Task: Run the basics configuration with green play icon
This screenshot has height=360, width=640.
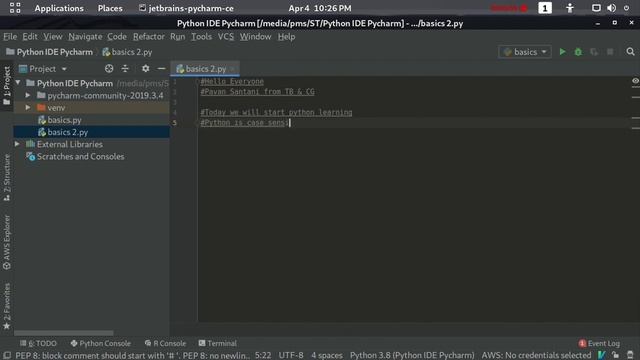Action: pos(562,52)
